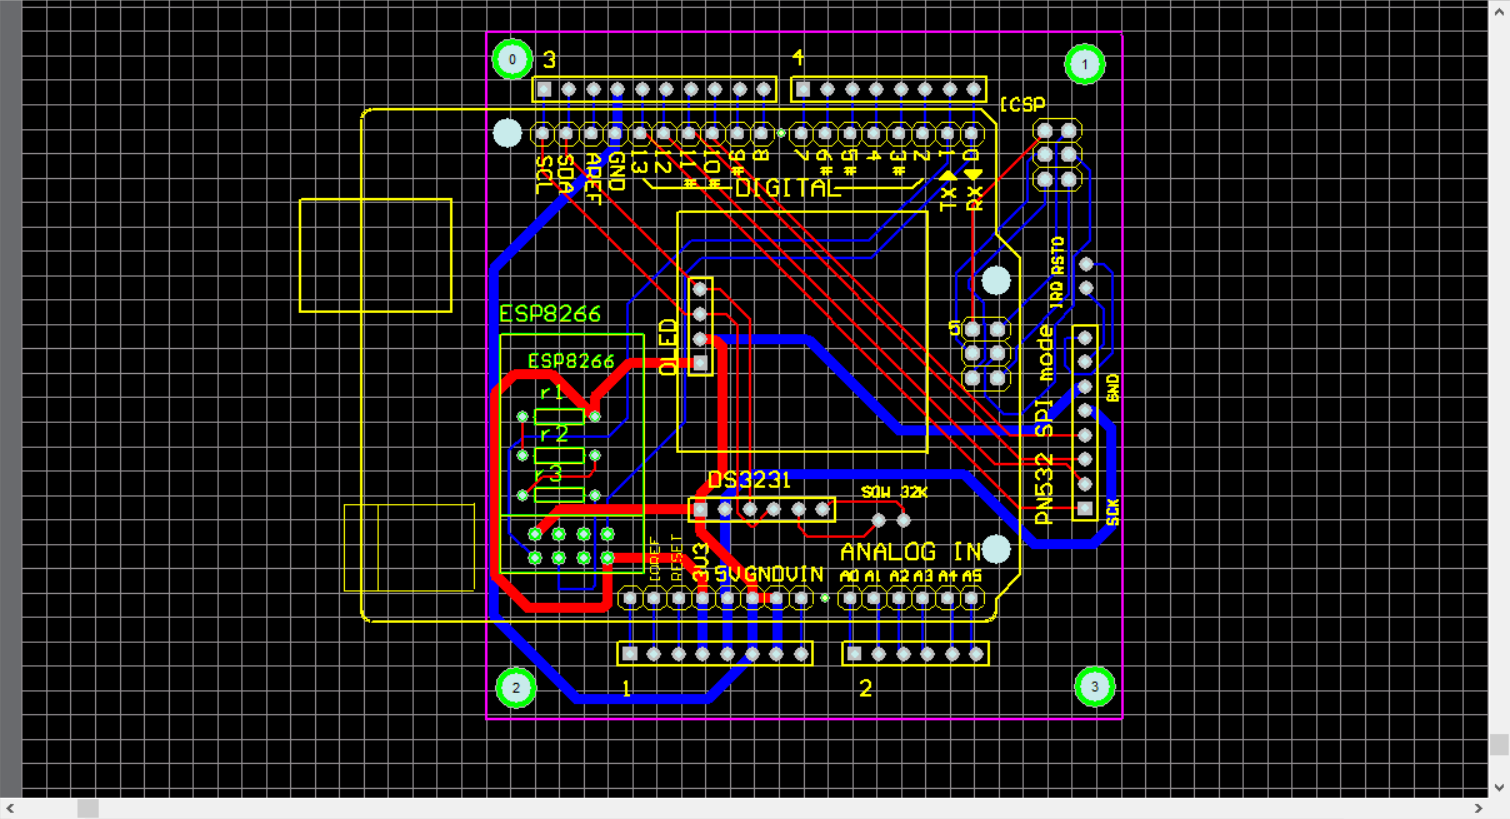Click the SQW pin label

click(876, 492)
